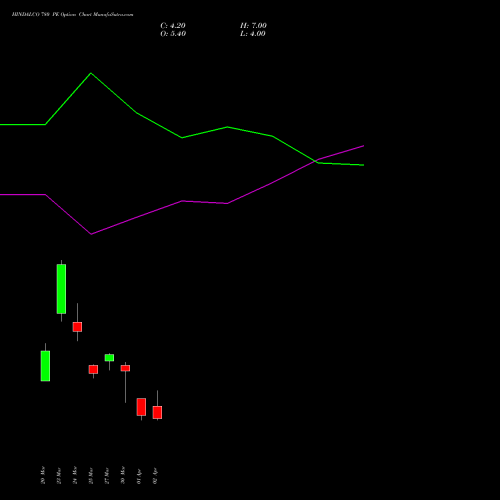This screenshot has height=500, width=500.
Task: Click the lowest point of the purple line
Action: (x=91, y=234)
